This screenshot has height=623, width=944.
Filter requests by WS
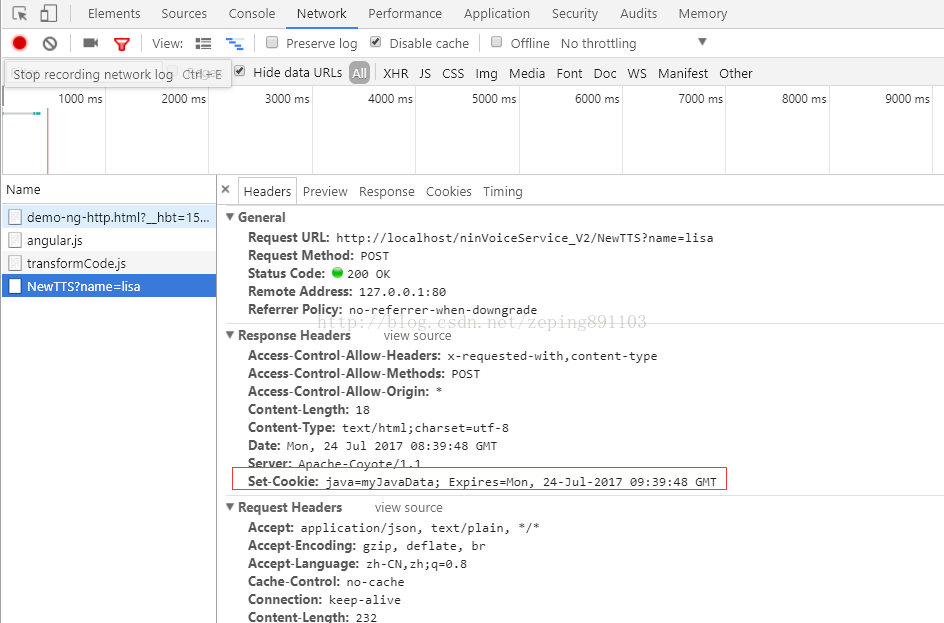[636, 73]
